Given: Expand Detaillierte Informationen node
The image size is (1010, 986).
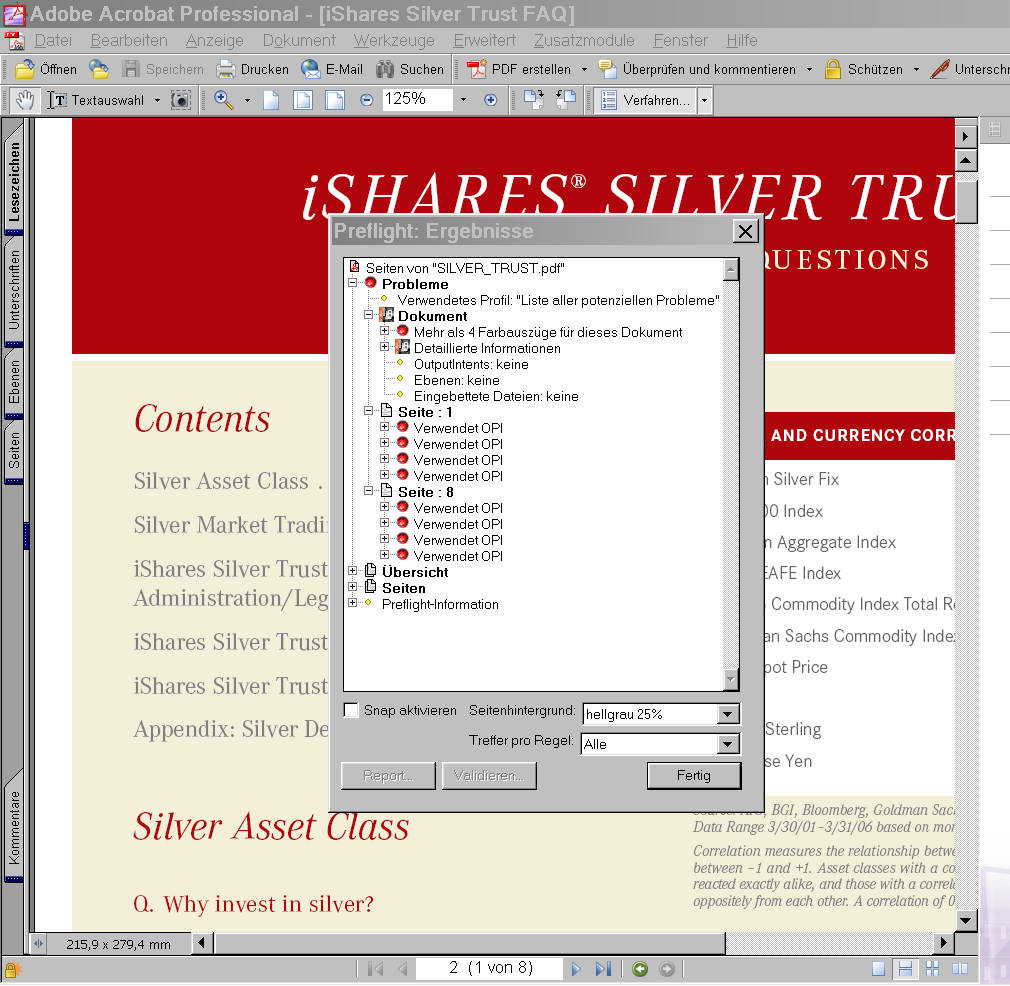Looking at the screenshot, I should tap(385, 347).
